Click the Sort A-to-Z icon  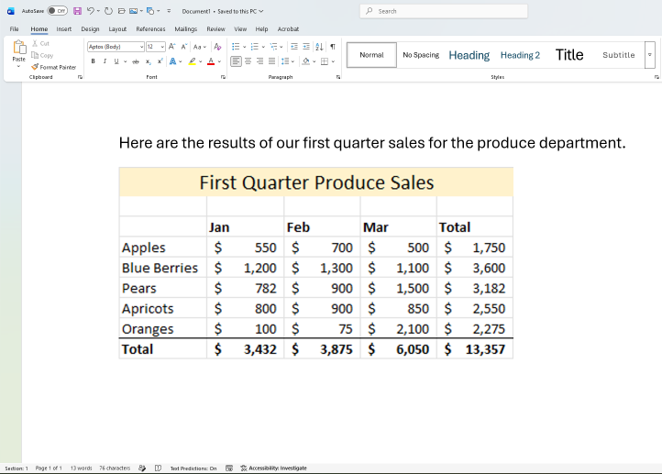point(320,46)
